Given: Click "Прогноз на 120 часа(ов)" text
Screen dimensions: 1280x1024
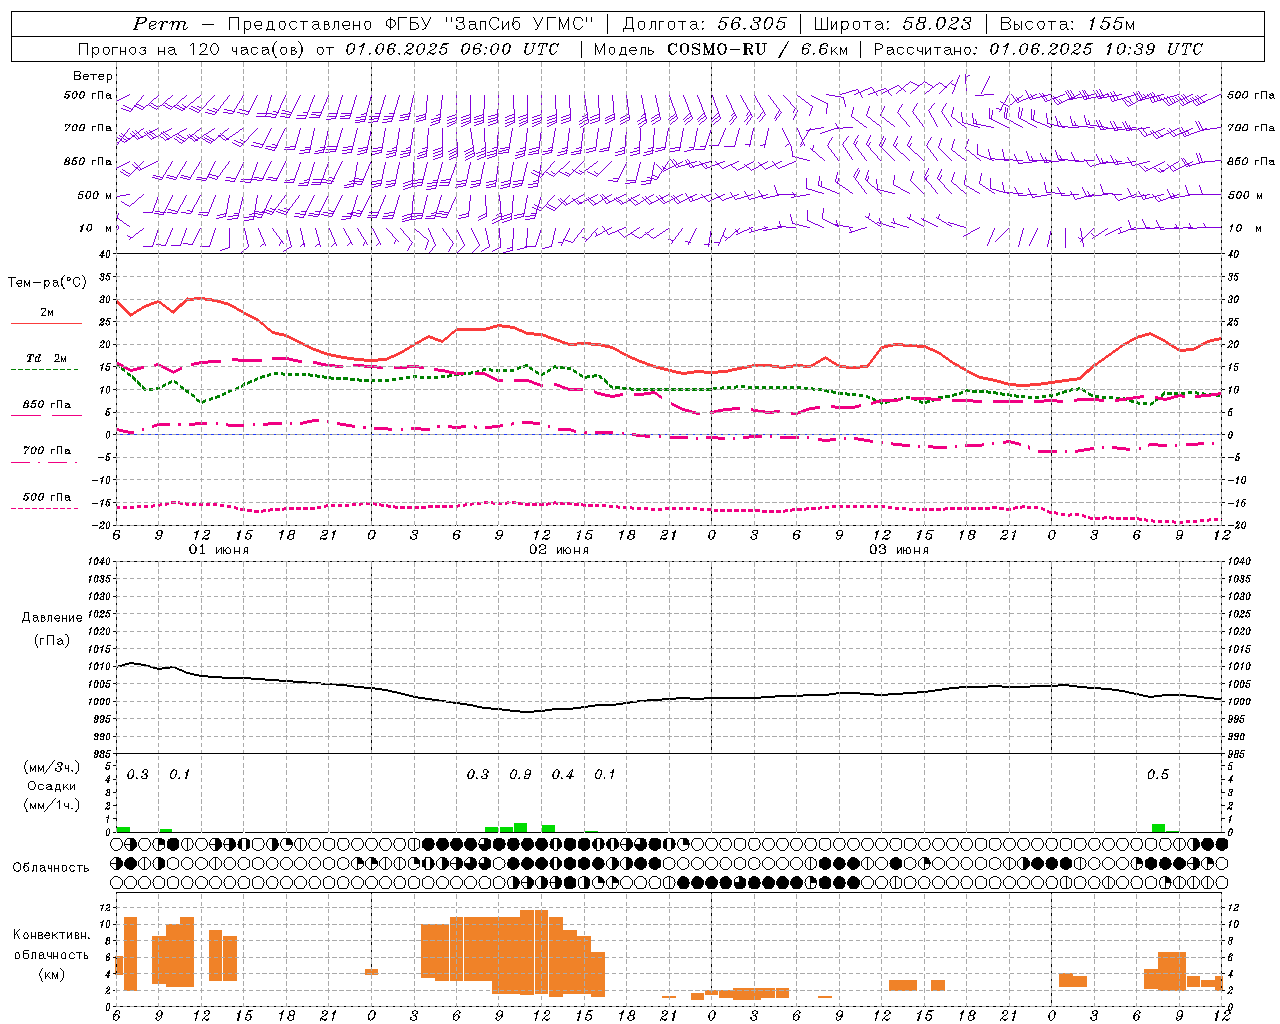Looking at the screenshot, I should pos(192,49).
